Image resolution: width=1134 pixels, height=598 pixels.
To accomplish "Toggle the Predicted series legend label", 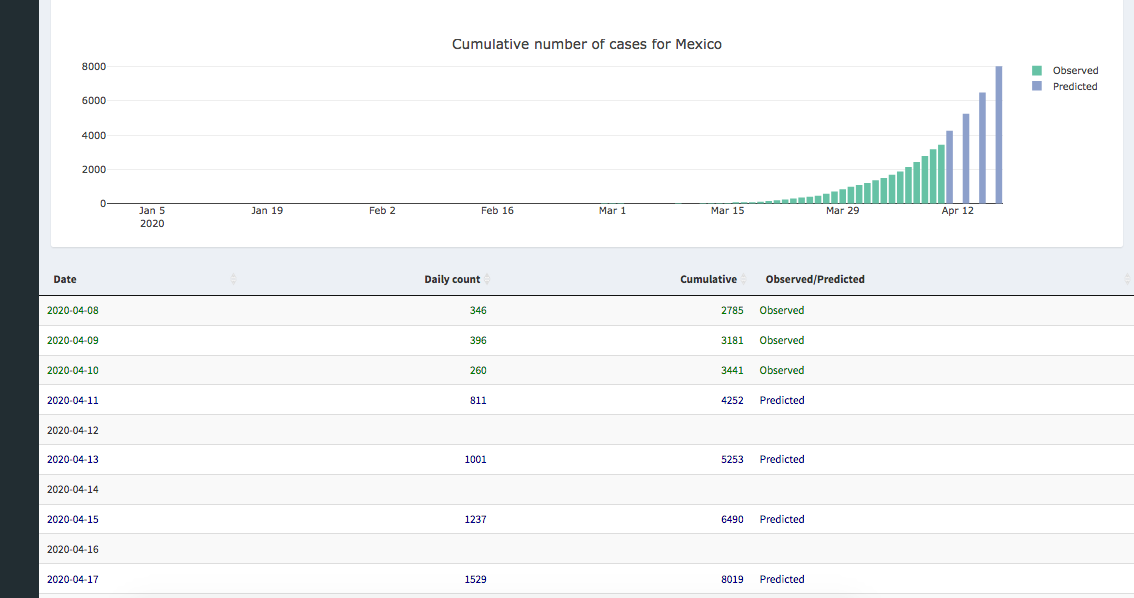I will point(1075,87).
